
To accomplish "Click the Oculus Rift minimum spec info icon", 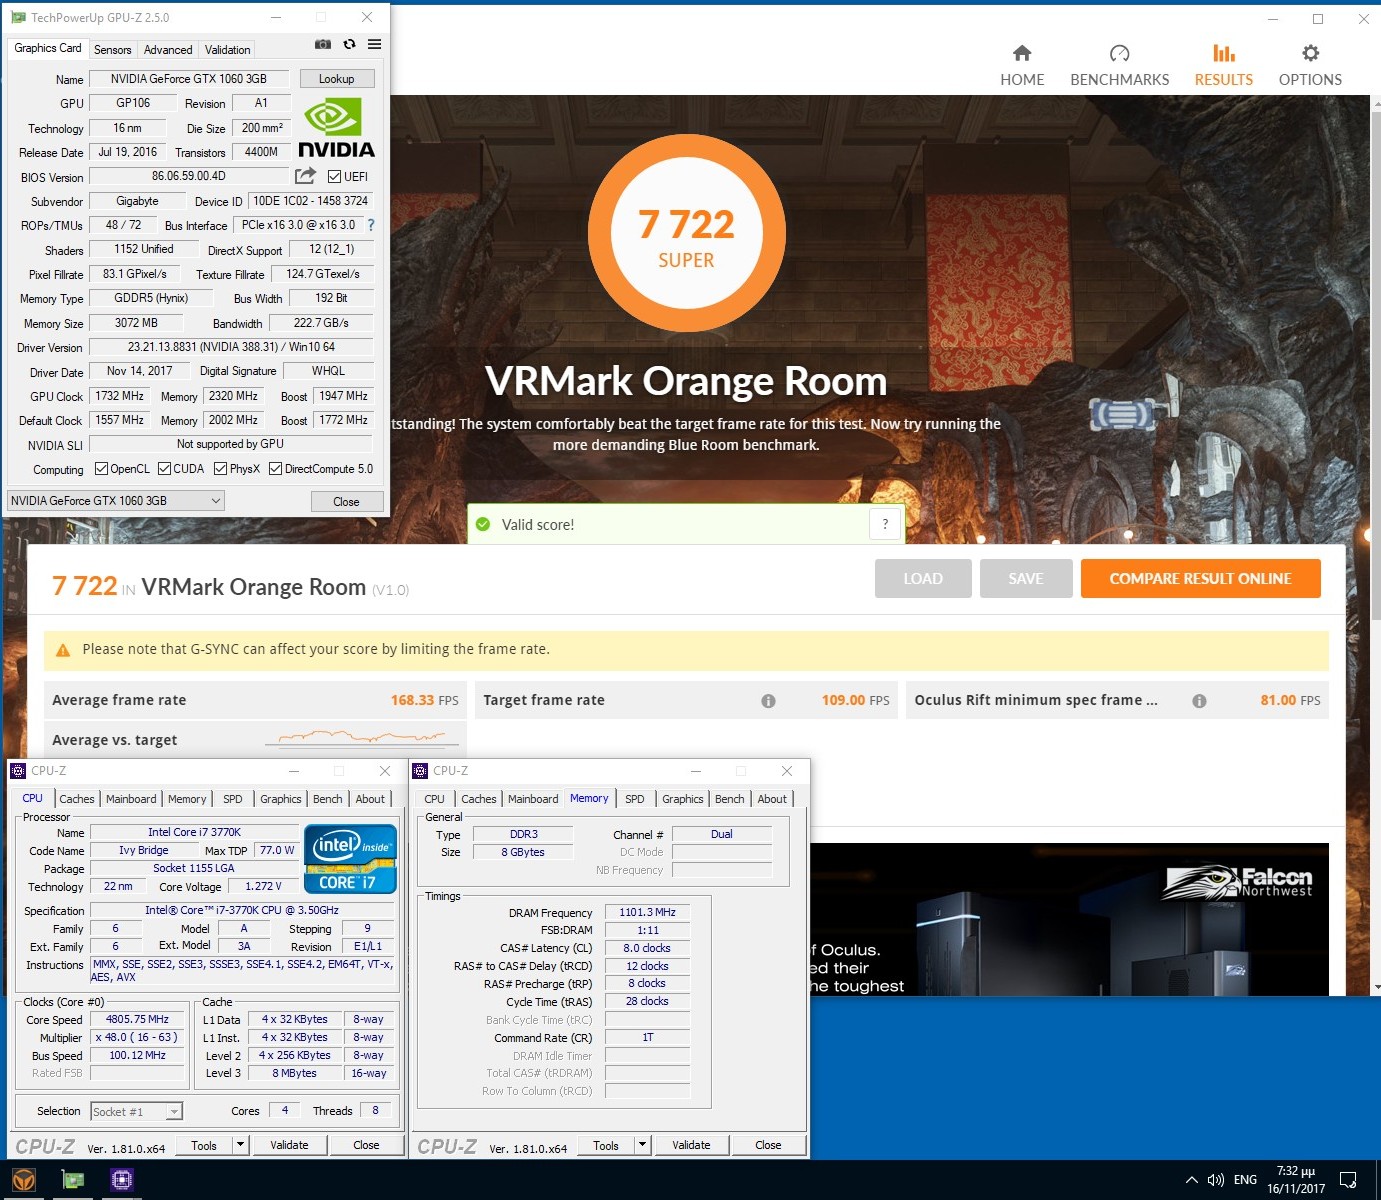I will click(1199, 701).
